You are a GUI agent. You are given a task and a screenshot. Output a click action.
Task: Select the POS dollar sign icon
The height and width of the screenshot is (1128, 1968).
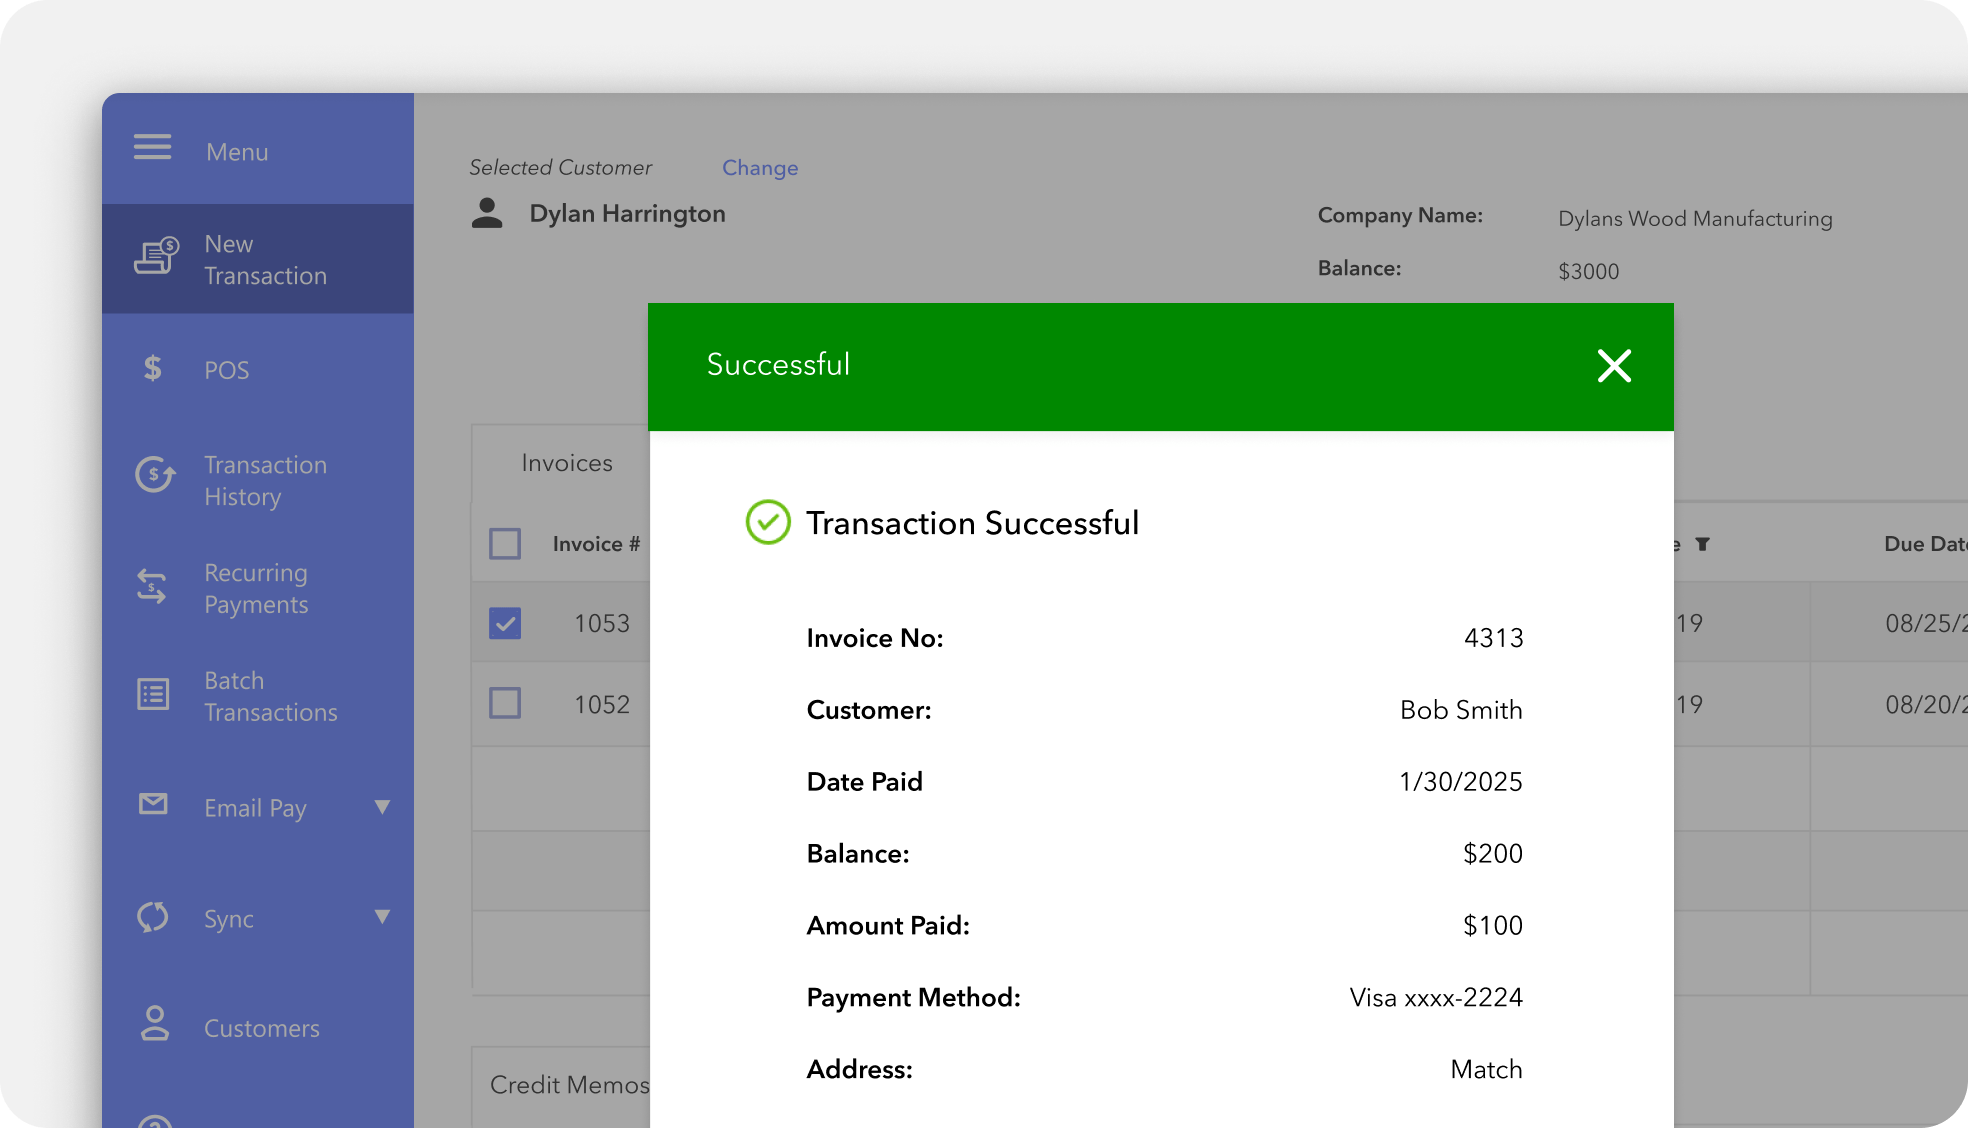pos(152,369)
